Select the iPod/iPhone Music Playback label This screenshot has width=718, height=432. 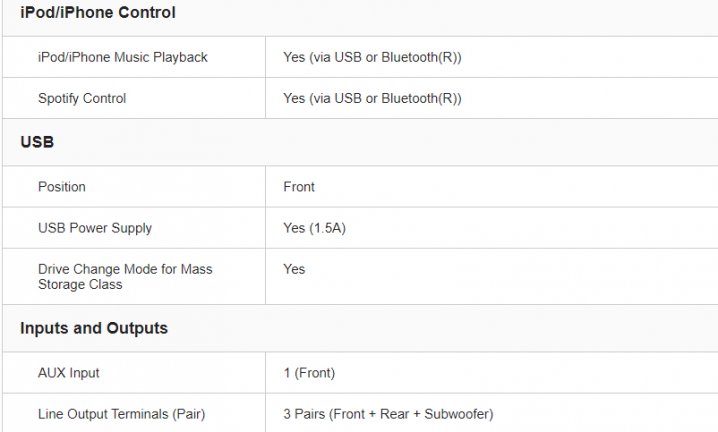pyautogui.click(x=123, y=57)
